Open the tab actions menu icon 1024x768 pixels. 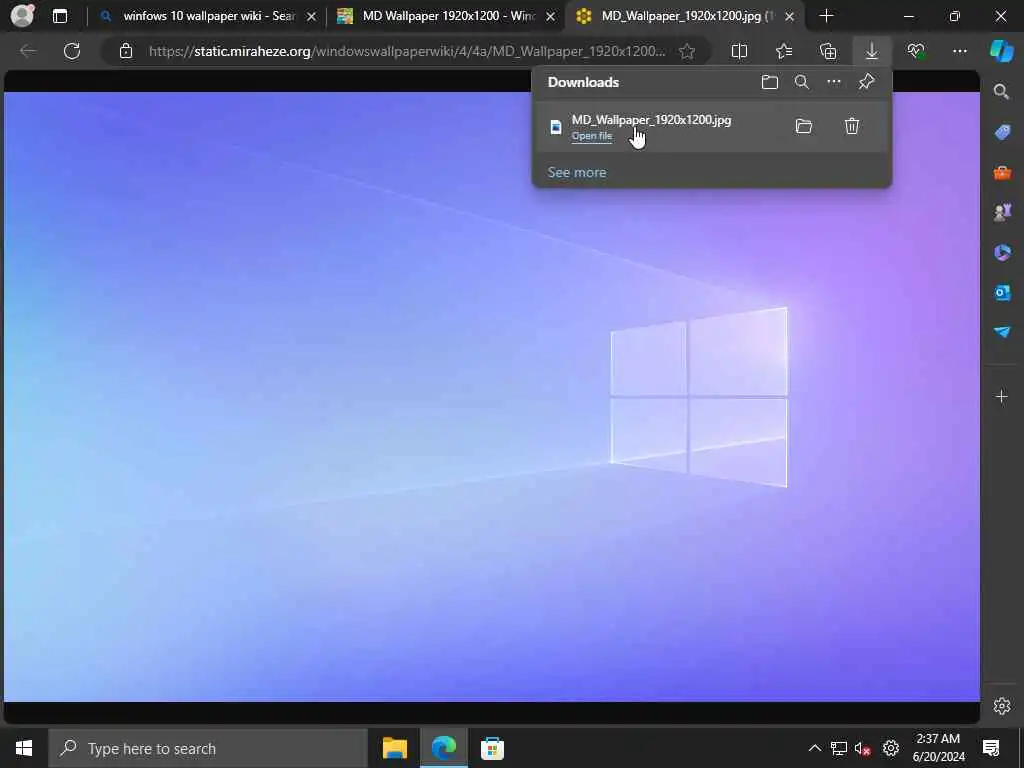click(59, 16)
